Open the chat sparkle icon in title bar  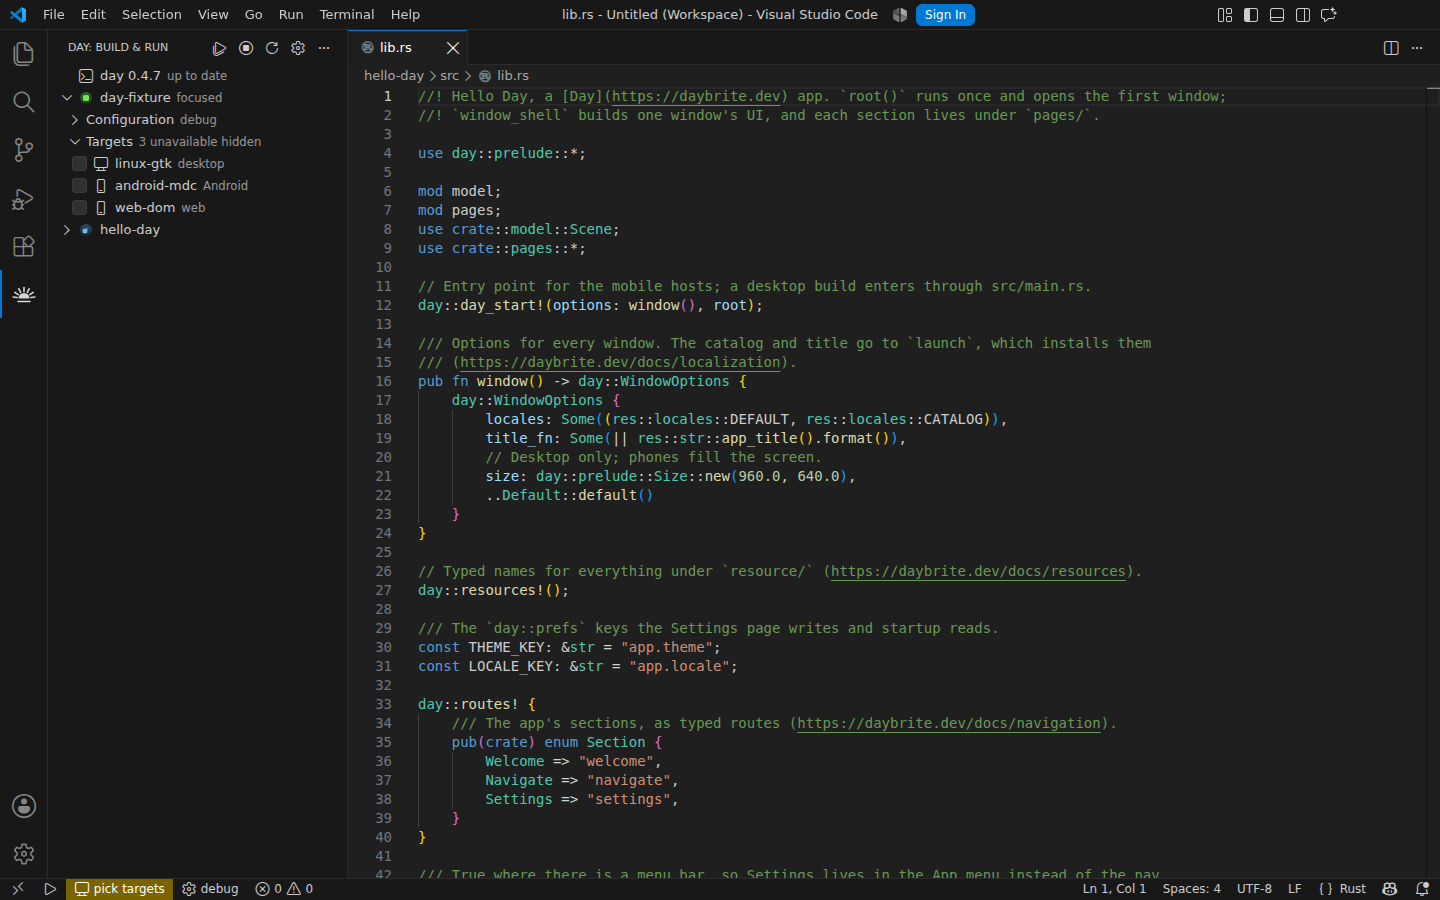coord(1329,15)
